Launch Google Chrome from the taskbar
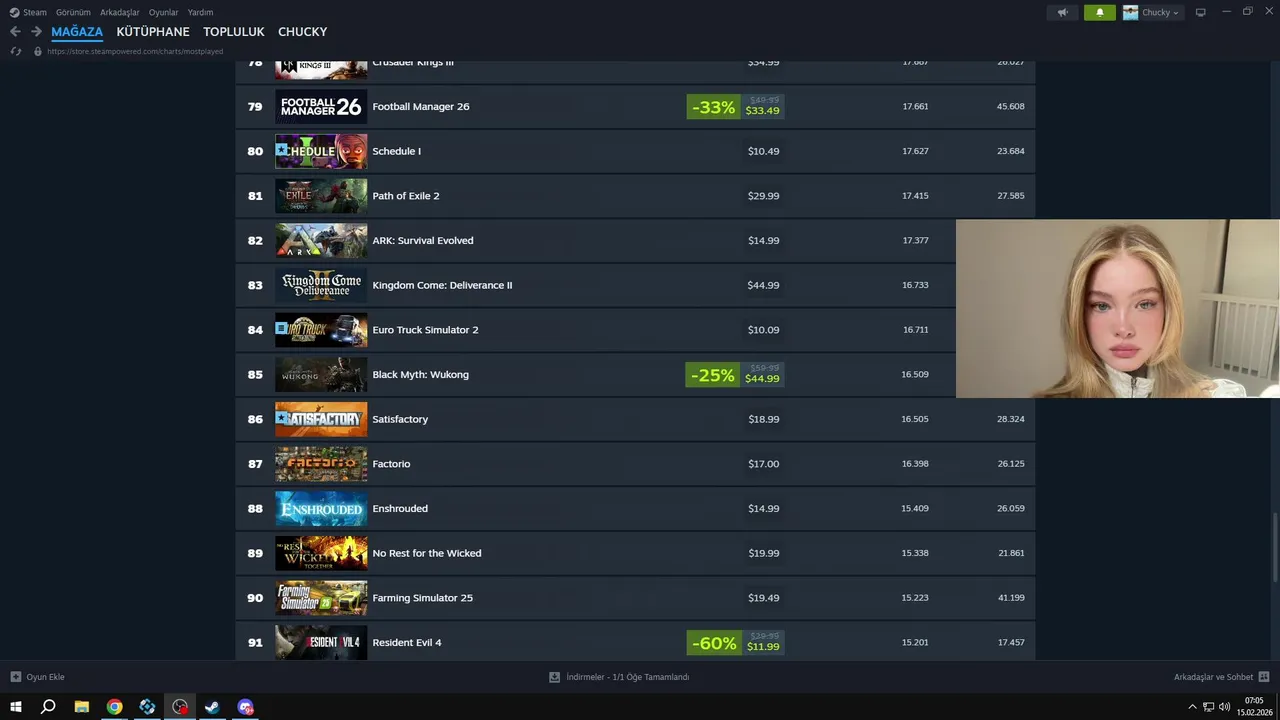Screen dimensions: 1280x720 click(x=115, y=707)
